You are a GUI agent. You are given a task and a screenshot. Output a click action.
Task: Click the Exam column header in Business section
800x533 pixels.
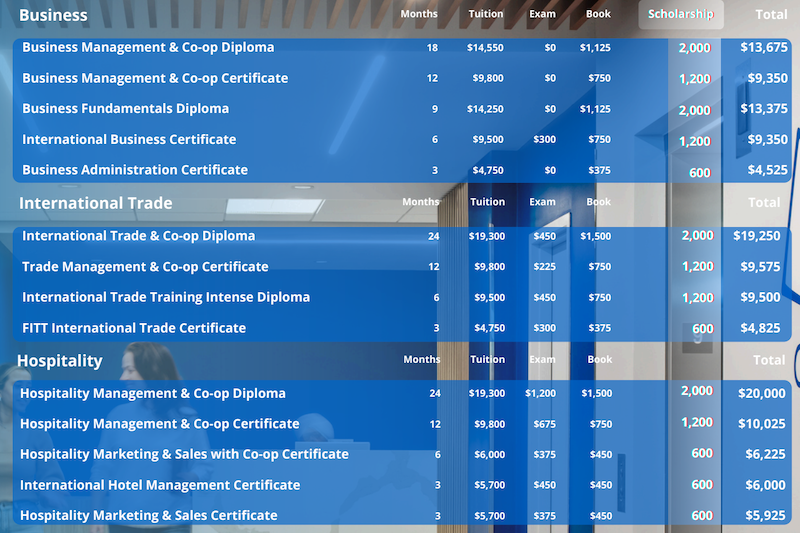[x=542, y=14]
